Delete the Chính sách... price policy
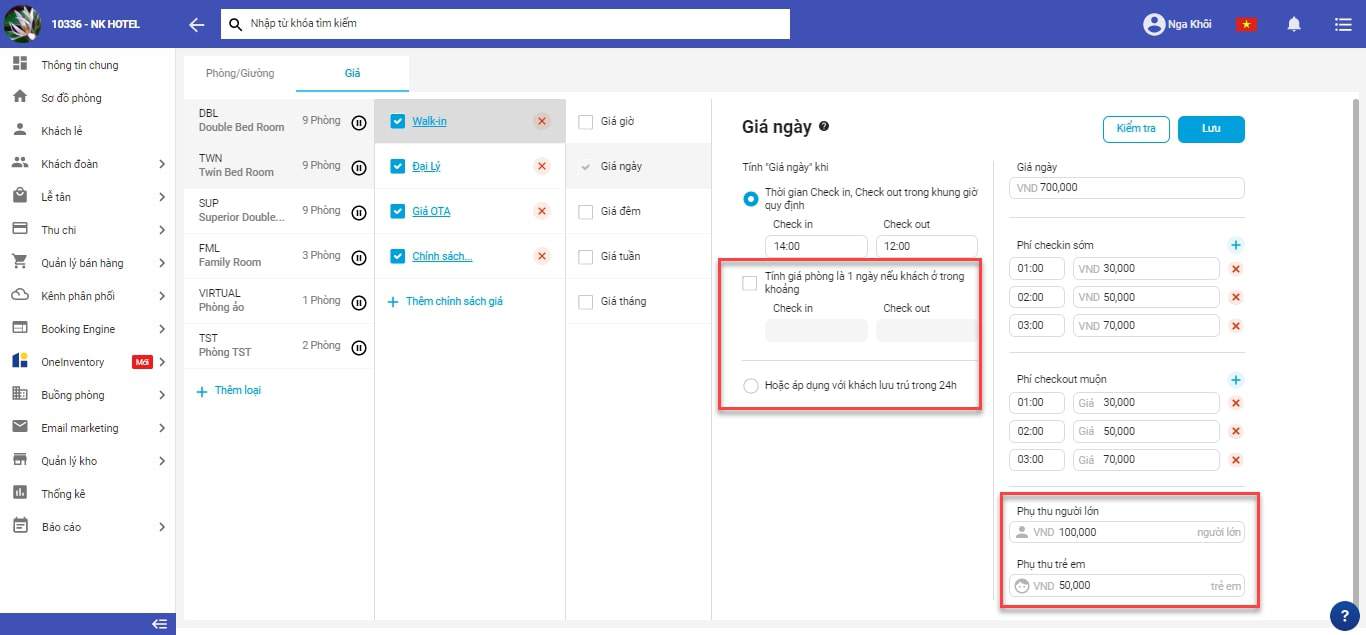 [x=542, y=256]
